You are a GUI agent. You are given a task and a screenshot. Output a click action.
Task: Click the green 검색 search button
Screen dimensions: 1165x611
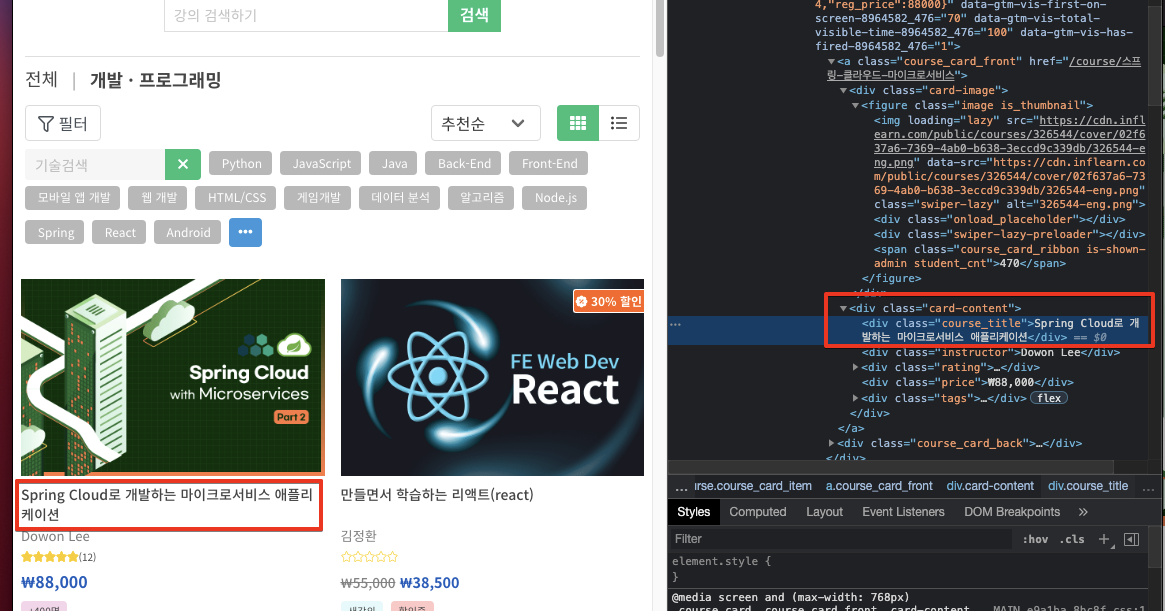(x=474, y=16)
